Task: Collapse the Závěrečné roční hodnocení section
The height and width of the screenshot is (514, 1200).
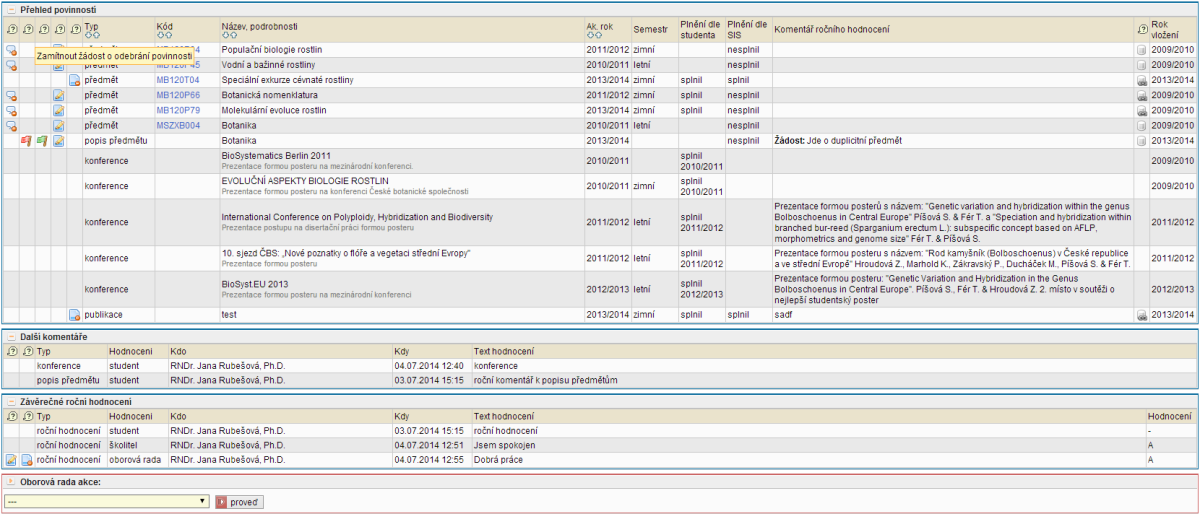Action: point(11,401)
